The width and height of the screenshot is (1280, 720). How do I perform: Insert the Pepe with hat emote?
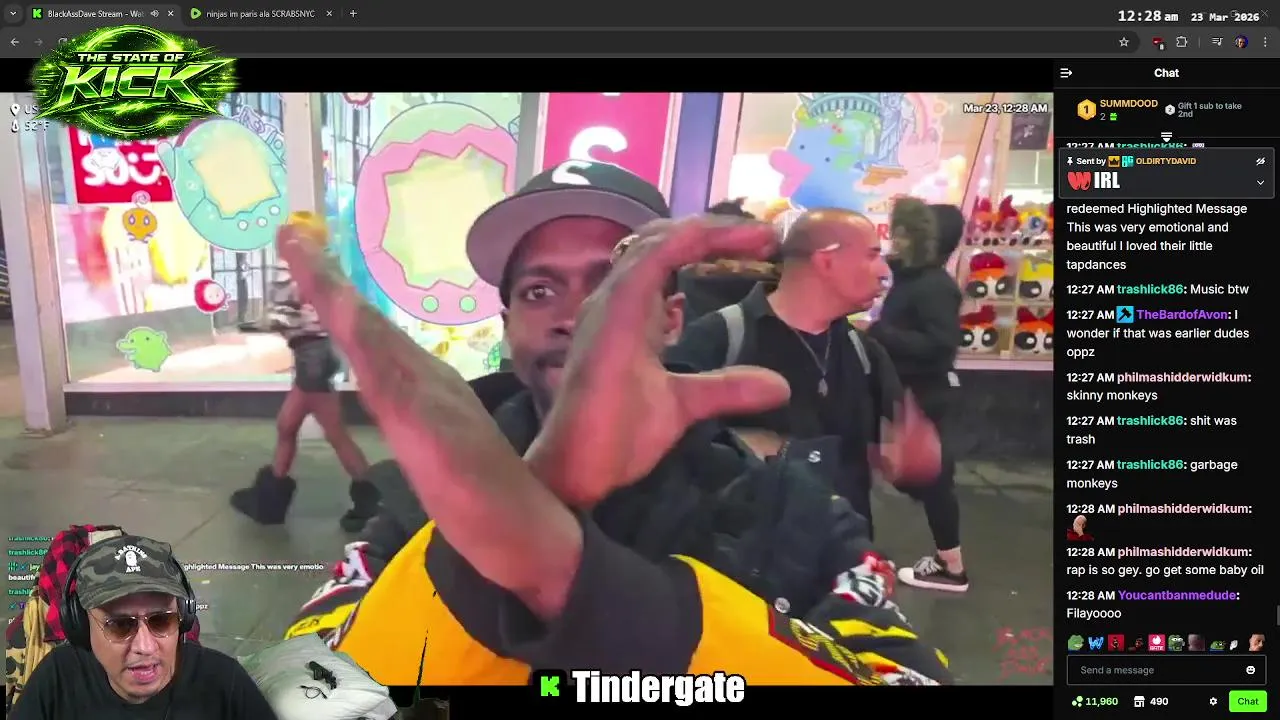pos(1176,643)
